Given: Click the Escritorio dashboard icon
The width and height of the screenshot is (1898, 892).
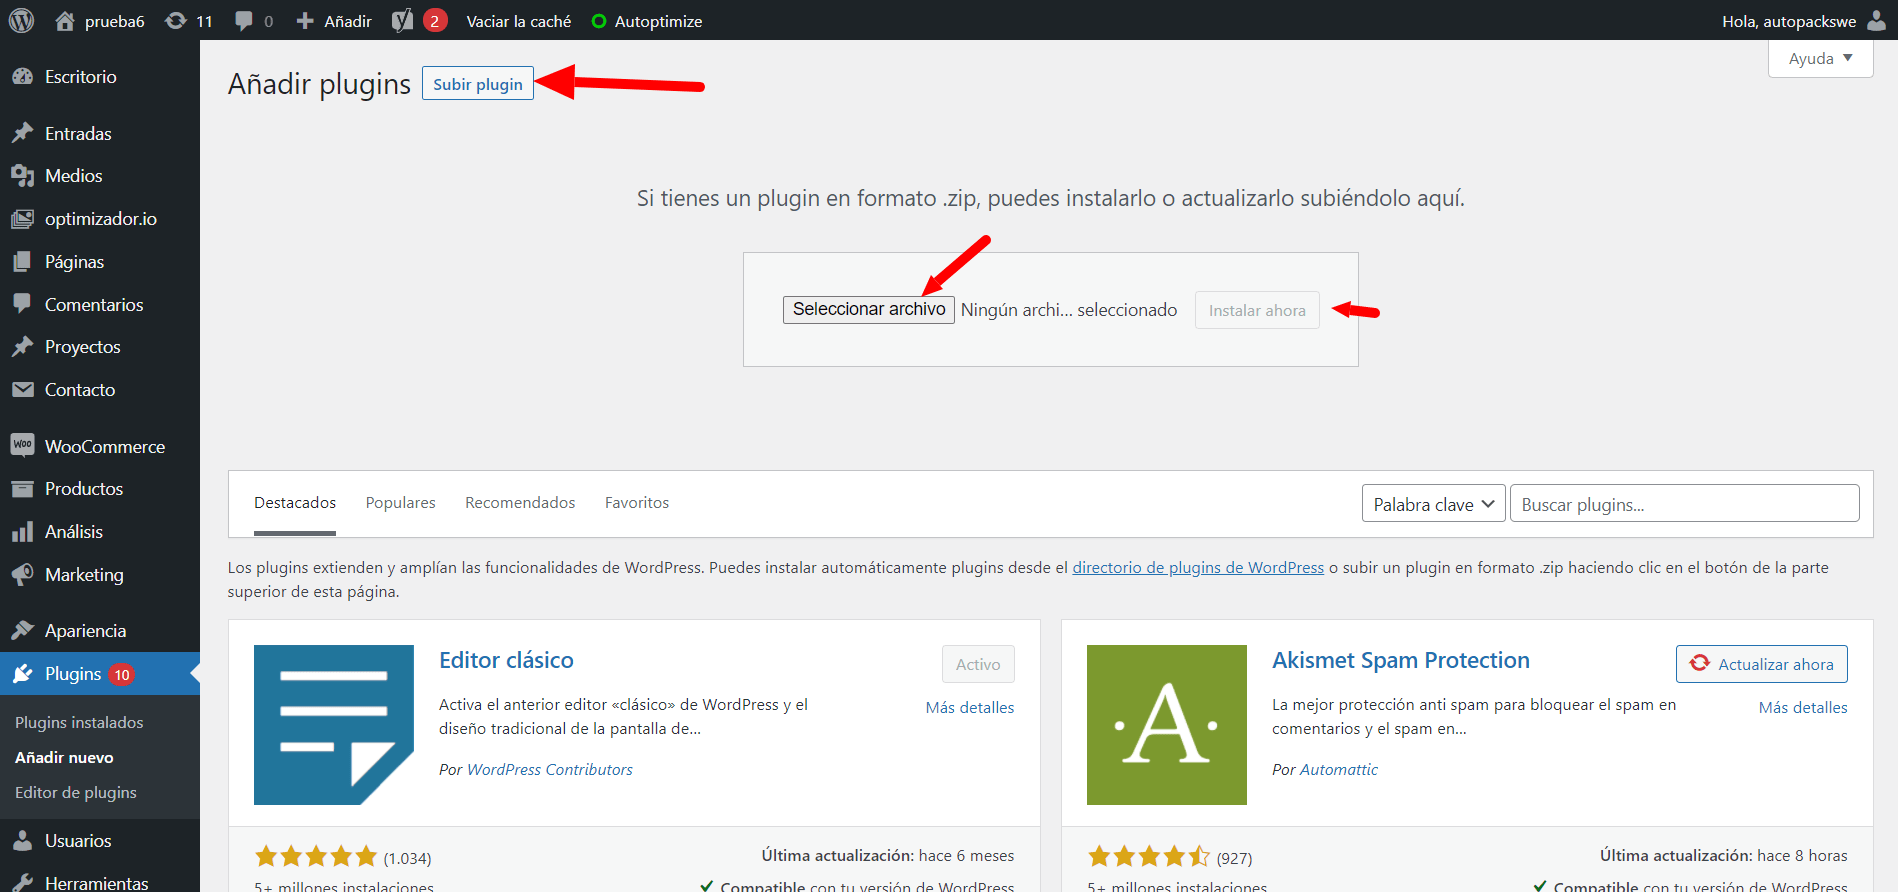Looking at the screenshot, I should click(22, 77).
